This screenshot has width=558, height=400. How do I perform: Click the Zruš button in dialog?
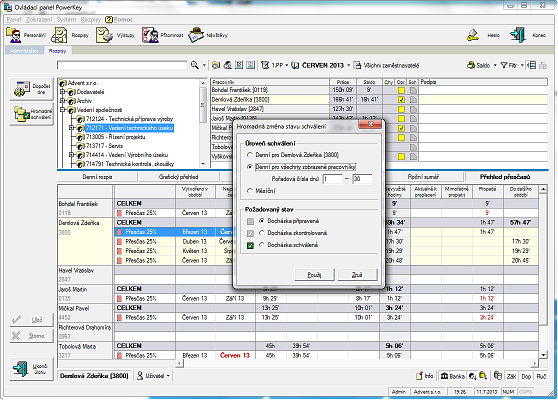(357, 274)
